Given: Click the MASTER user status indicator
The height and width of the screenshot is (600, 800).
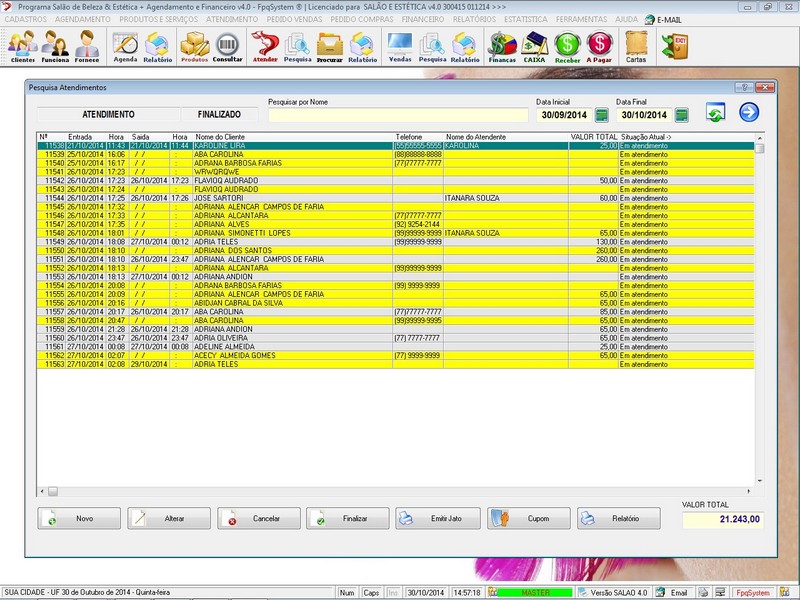Looking at the screenshot, I should [535, 592].
